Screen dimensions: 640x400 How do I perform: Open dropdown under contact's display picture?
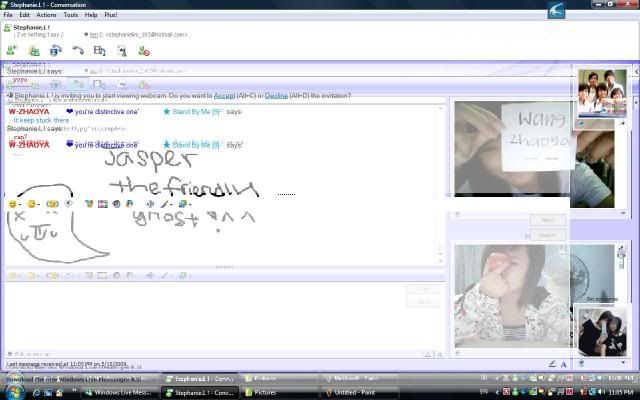[x=623, y=123]
